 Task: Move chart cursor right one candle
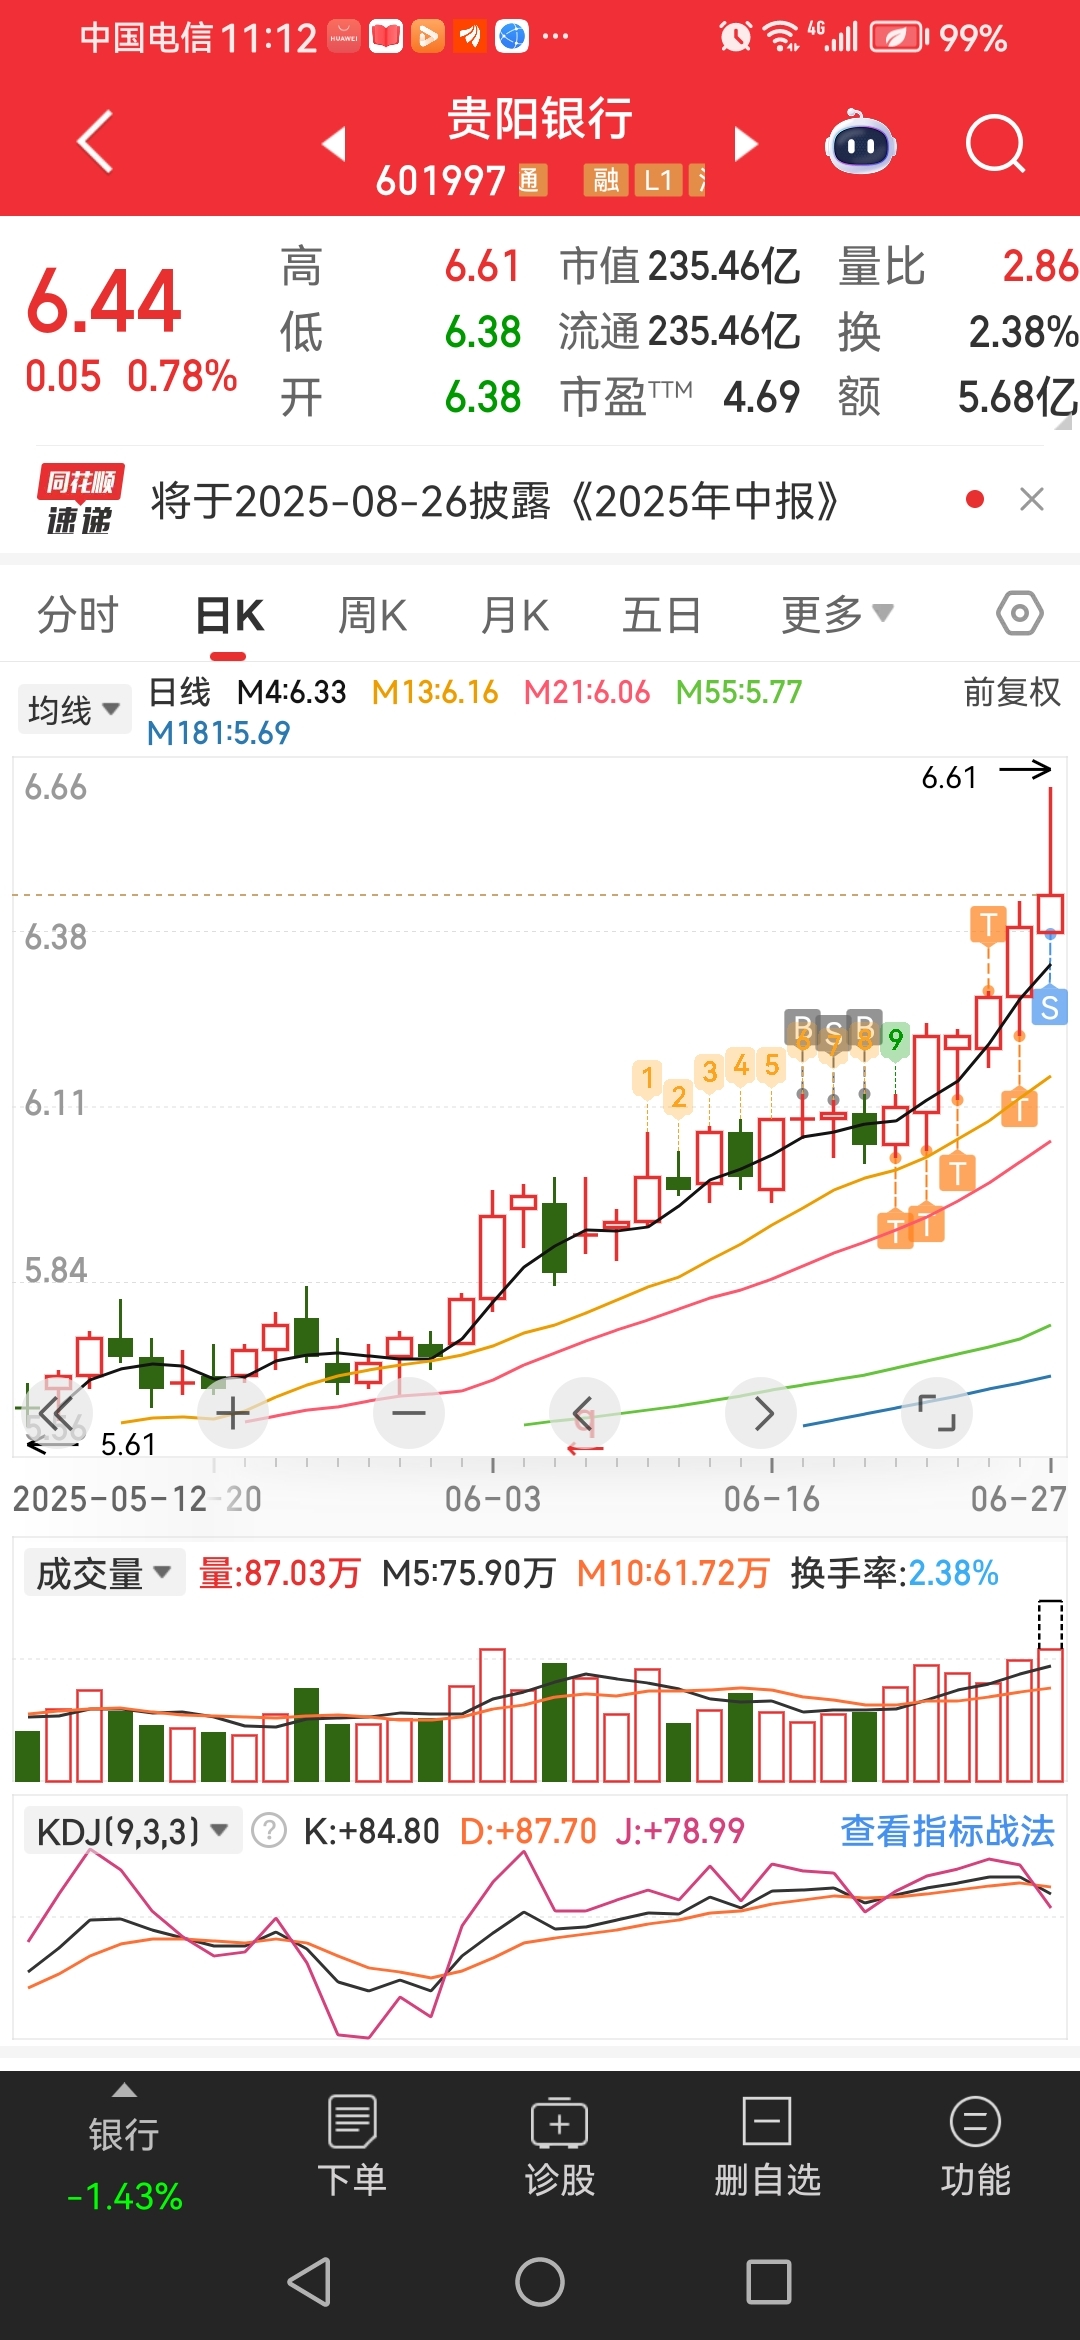coord(762,1413)
